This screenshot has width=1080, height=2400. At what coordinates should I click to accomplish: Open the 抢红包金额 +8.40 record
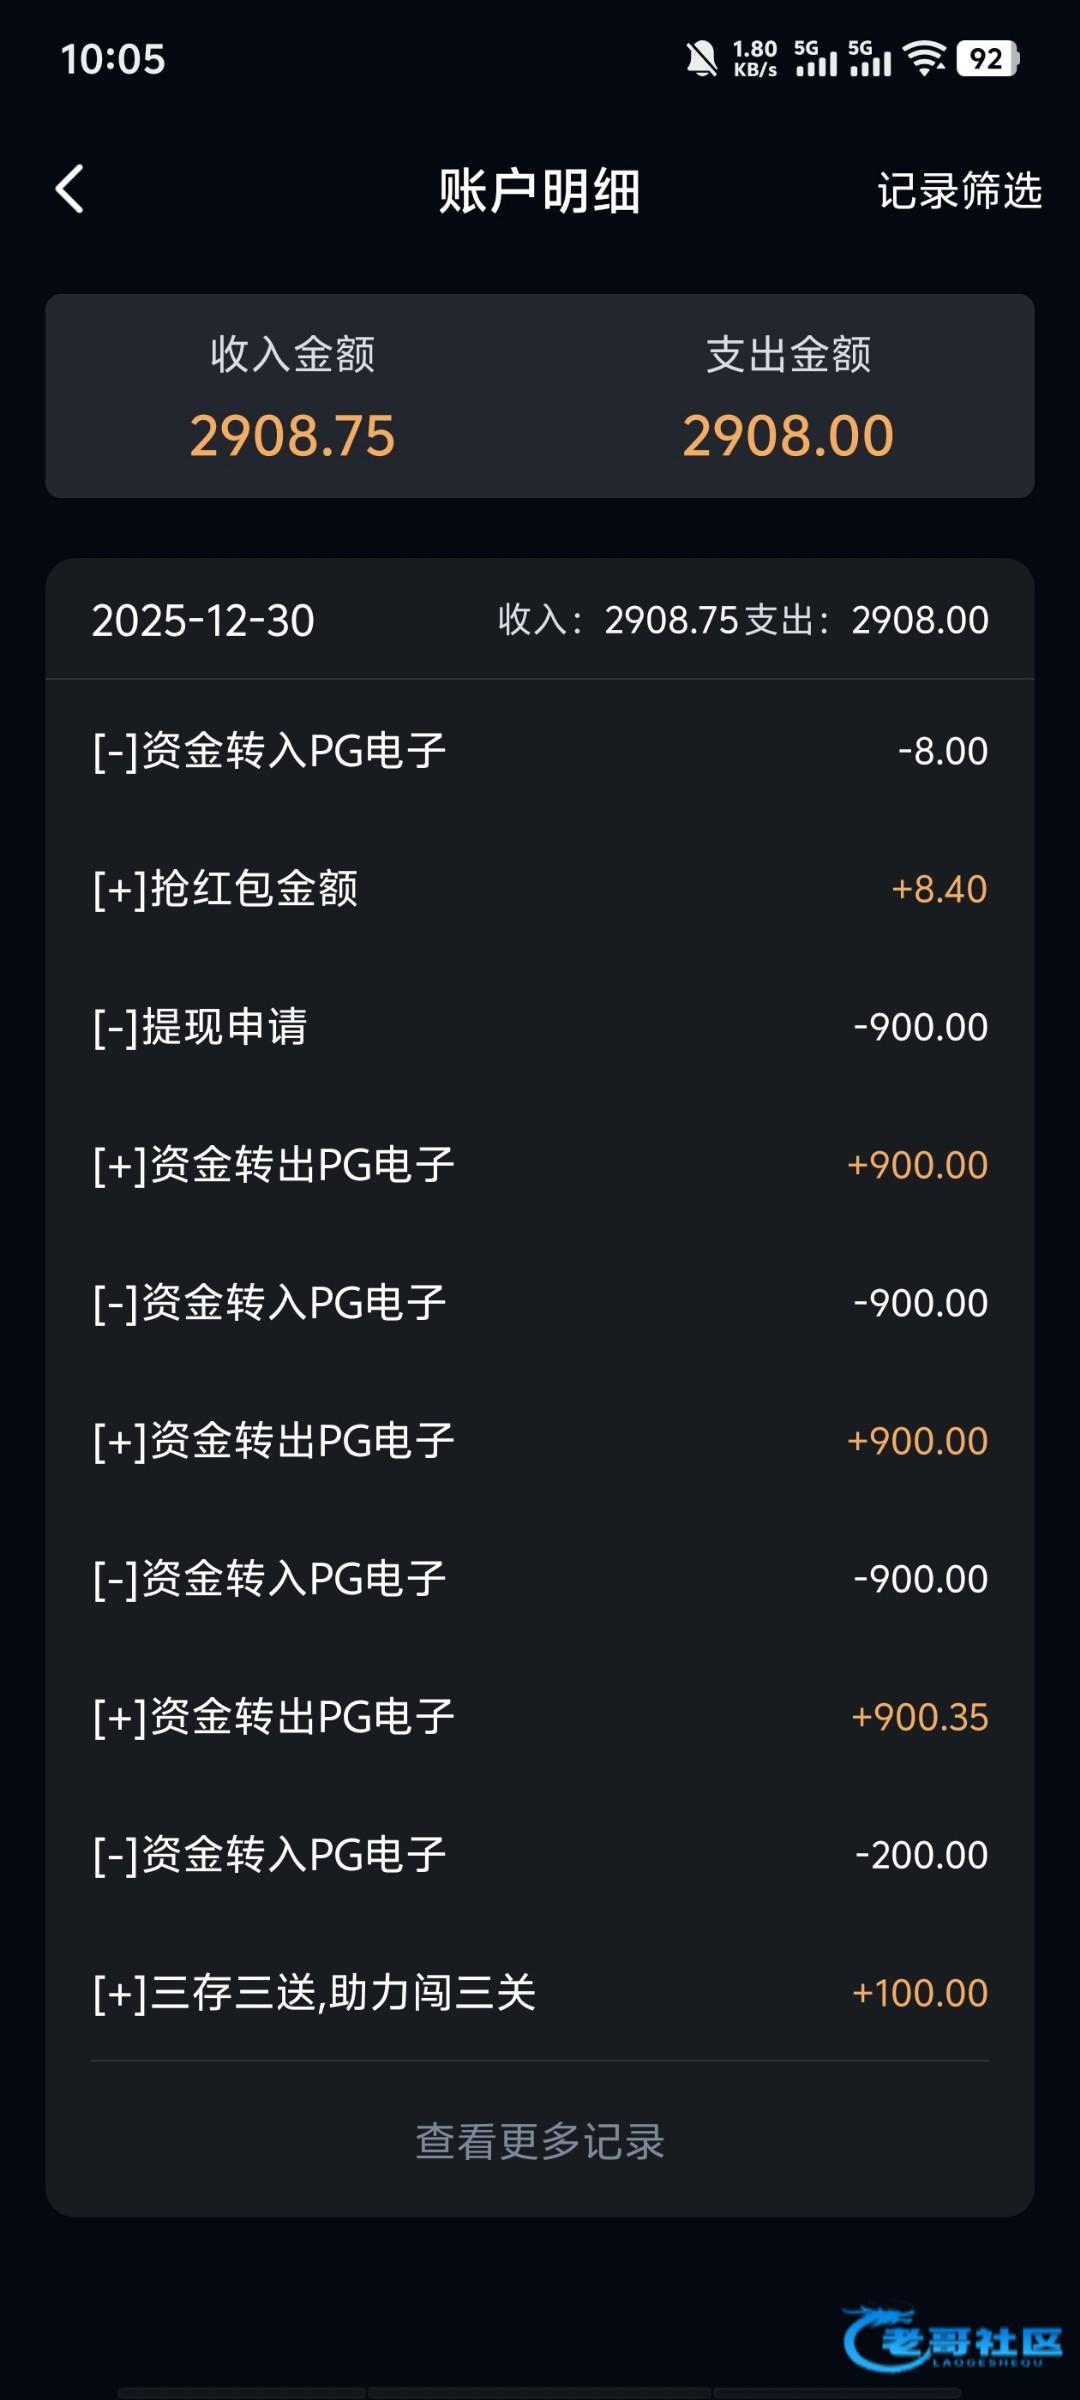tap(540, 889)
